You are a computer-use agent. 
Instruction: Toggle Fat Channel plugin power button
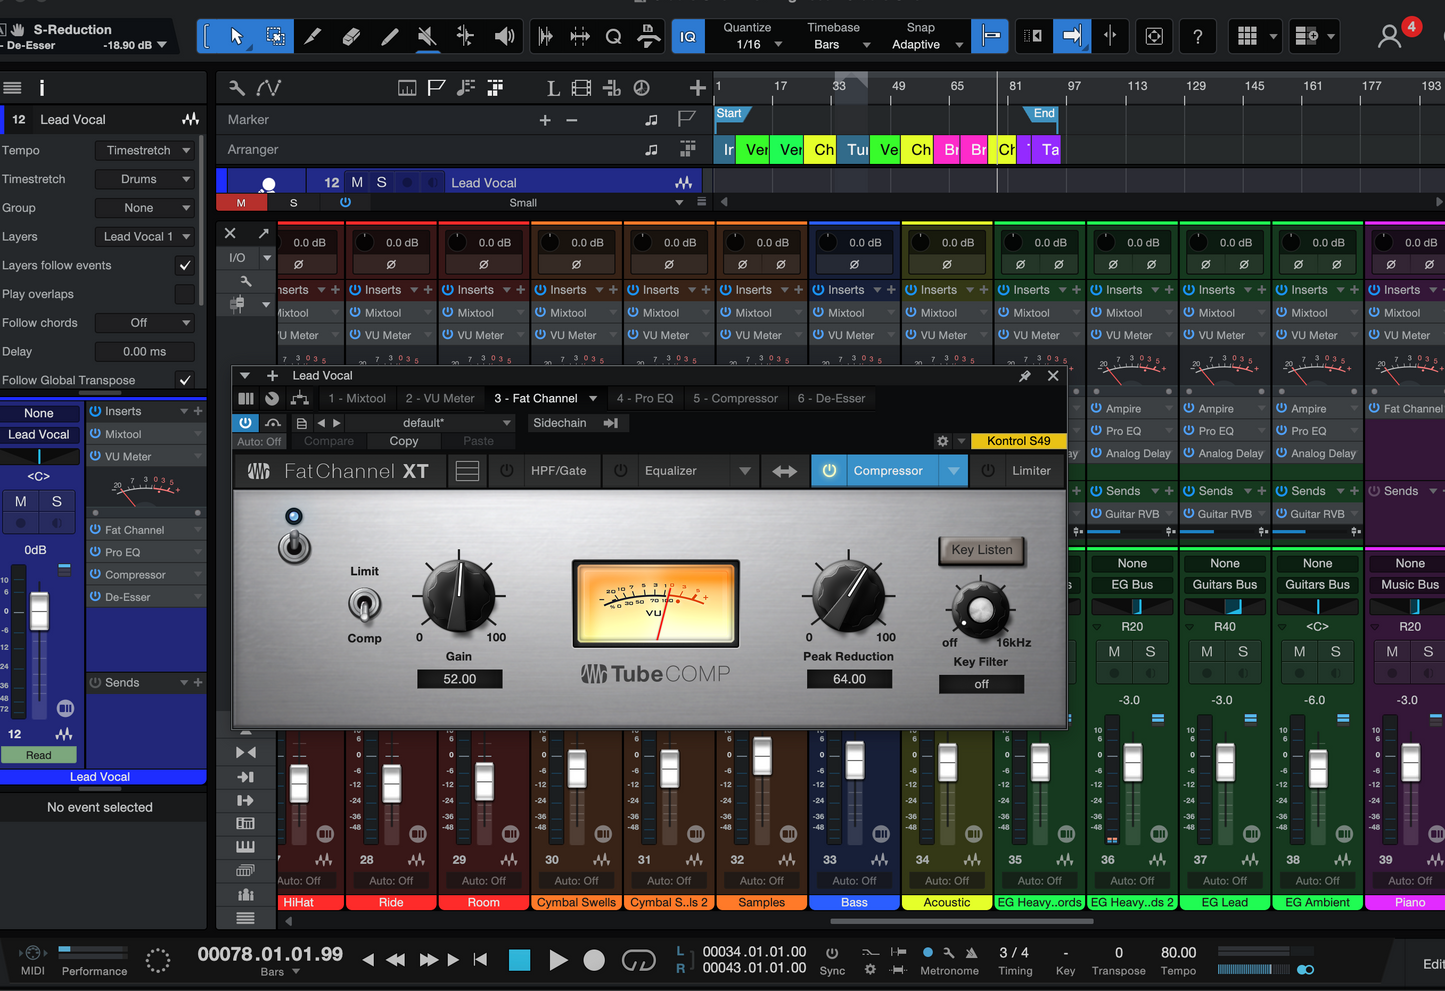[x=245, y=423]
